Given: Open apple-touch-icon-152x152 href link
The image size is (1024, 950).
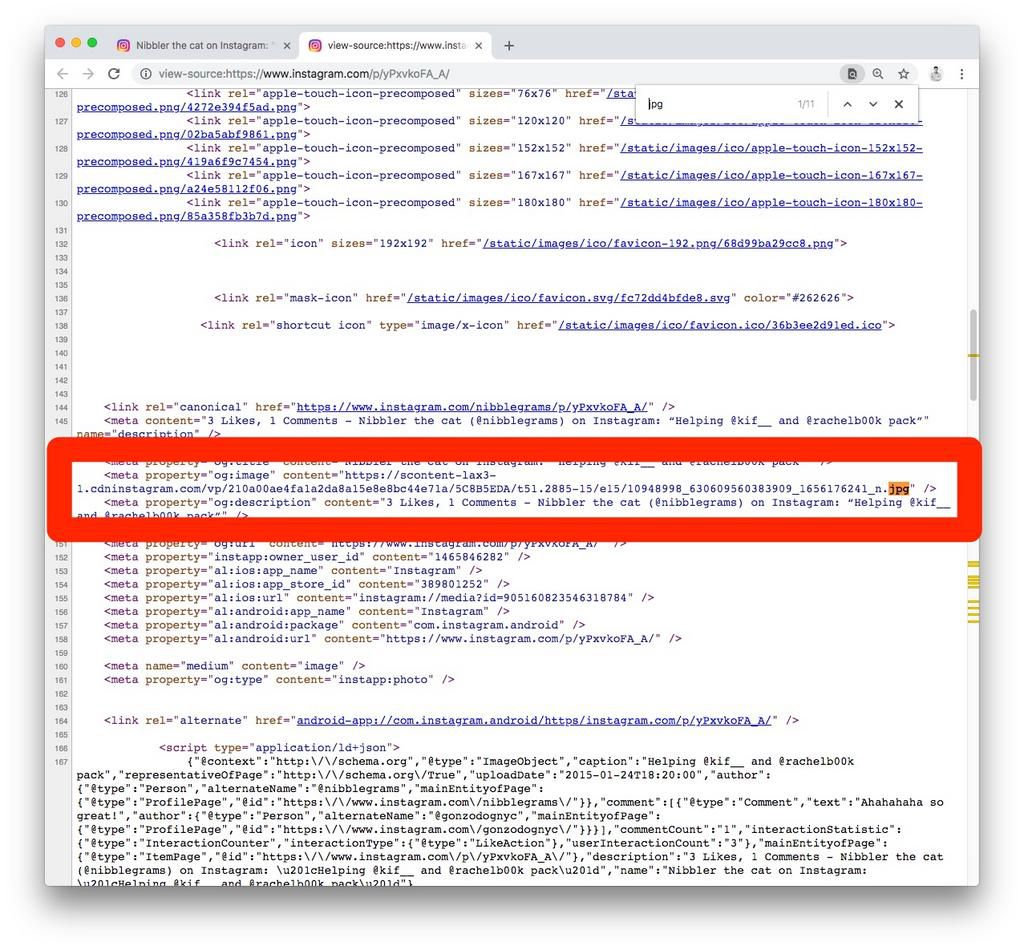Looking at the screenshot, I should tap(771, 148).
